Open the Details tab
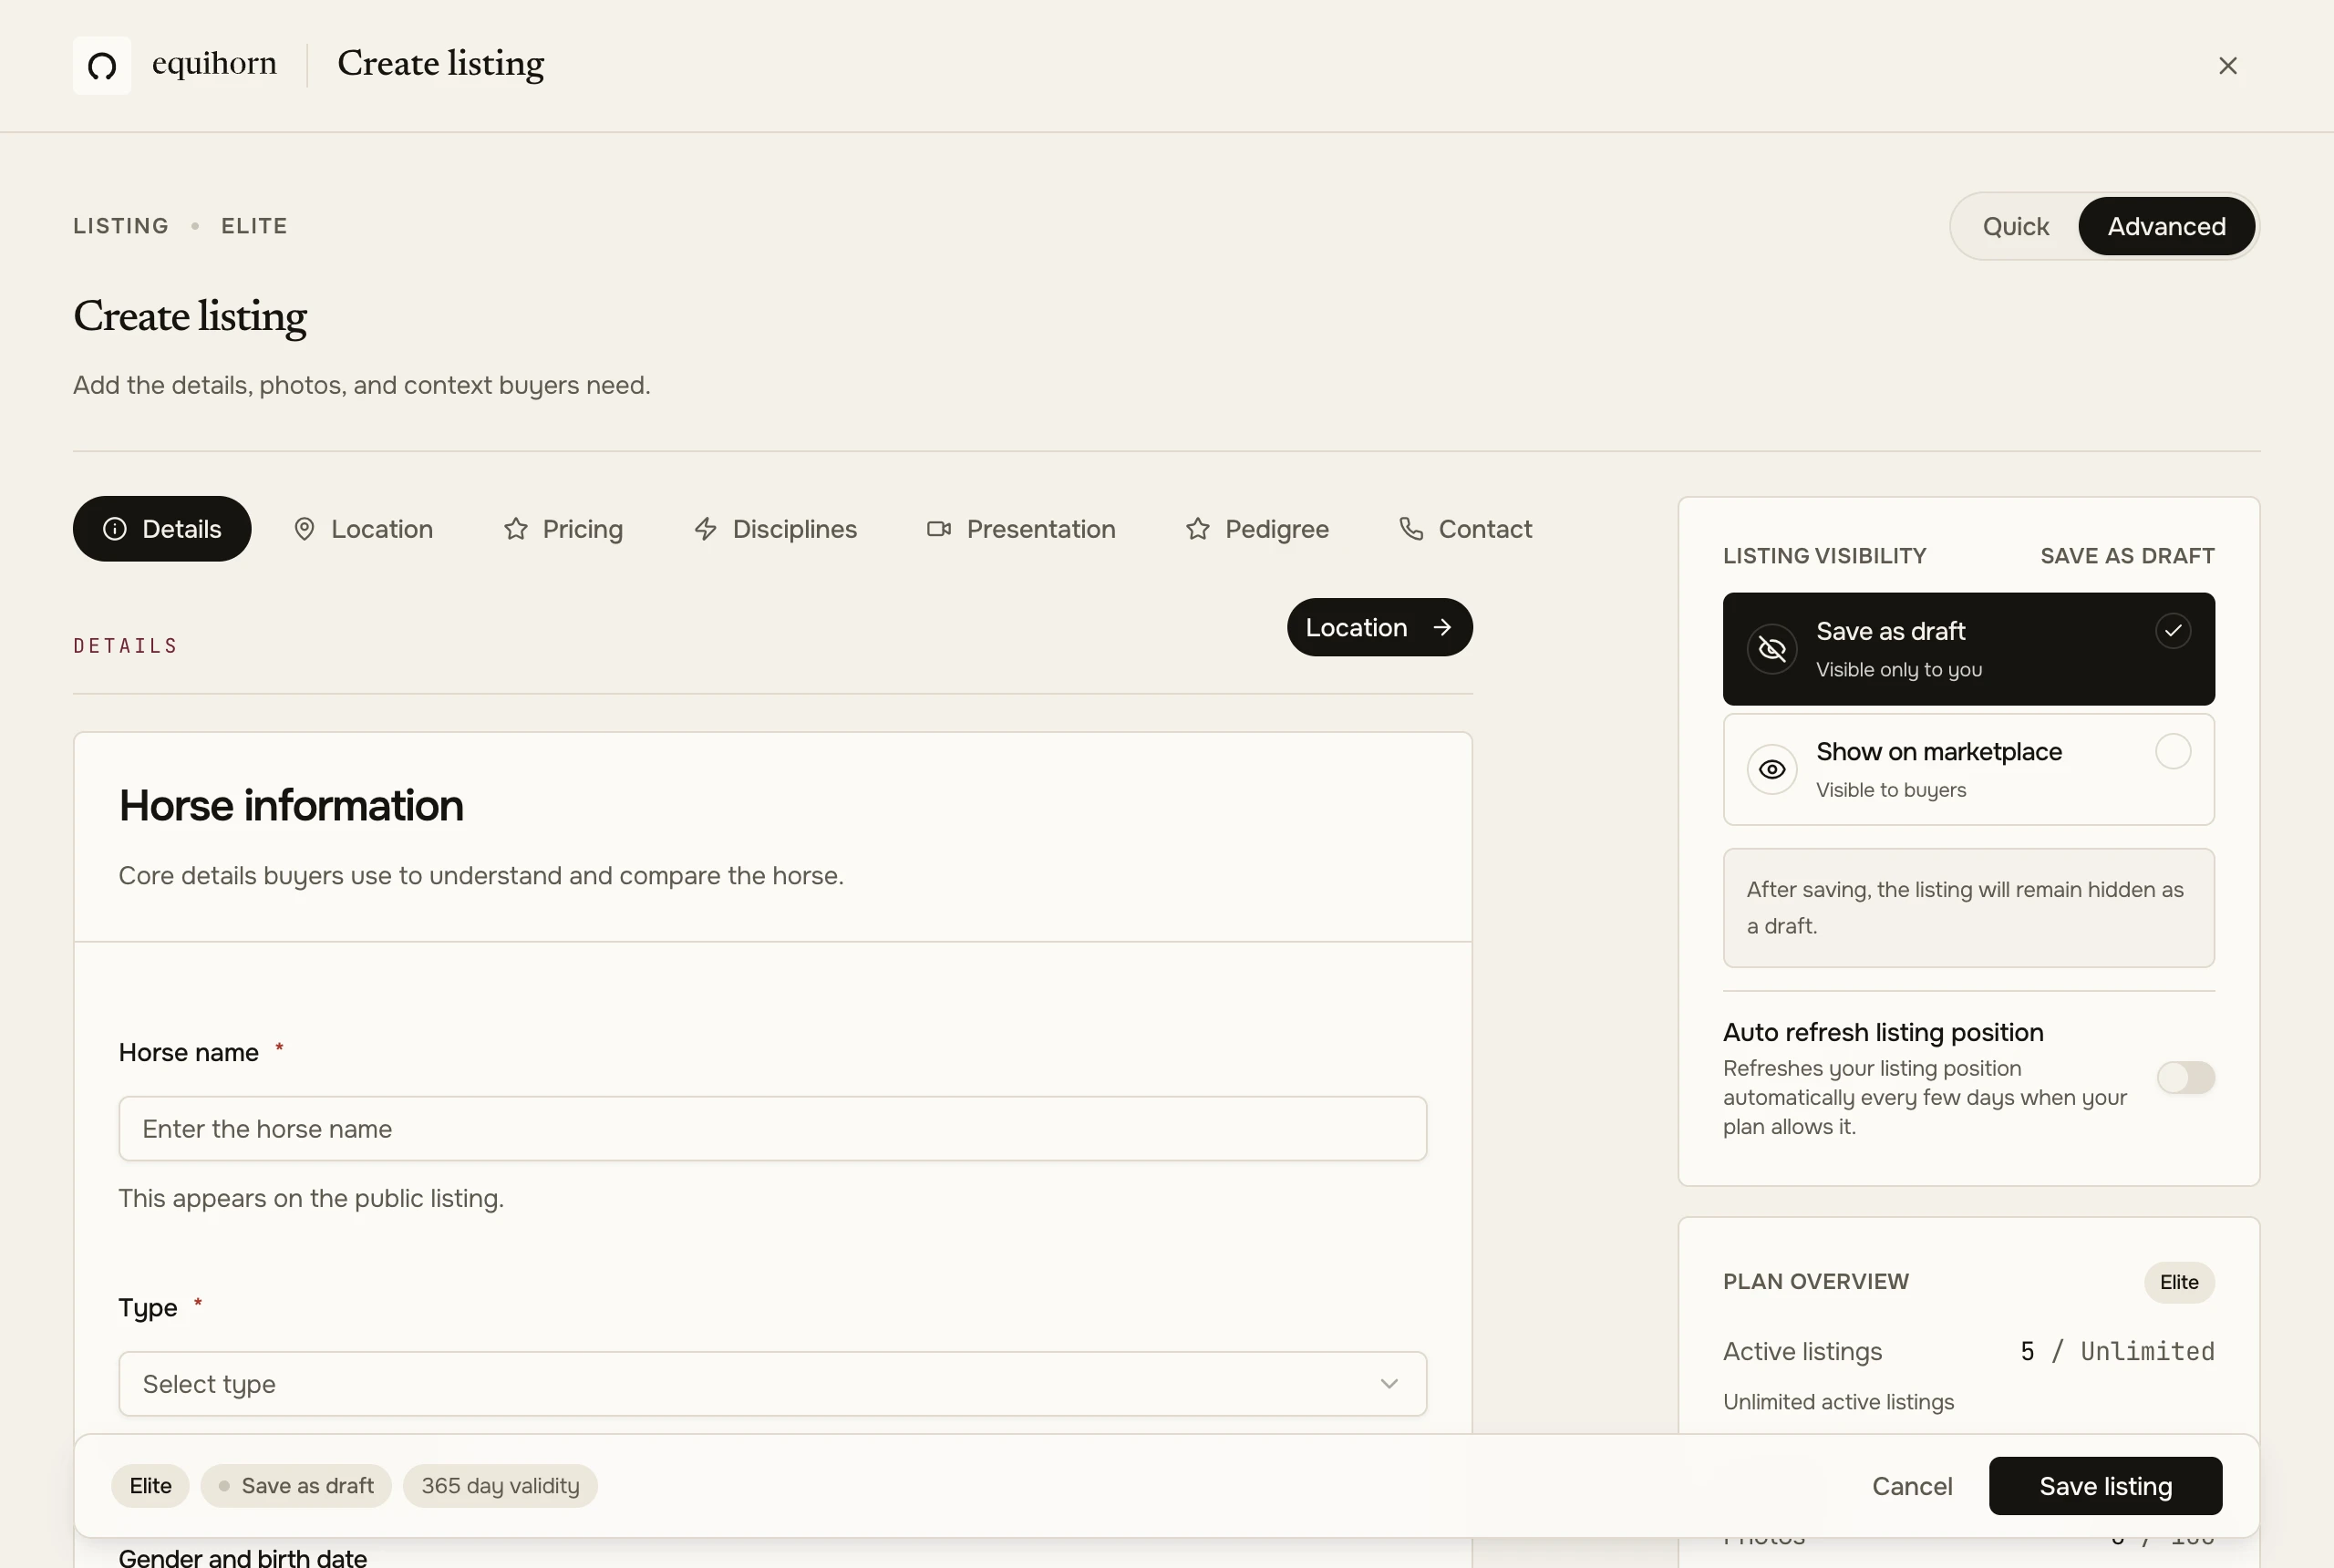 pos(162,529)
